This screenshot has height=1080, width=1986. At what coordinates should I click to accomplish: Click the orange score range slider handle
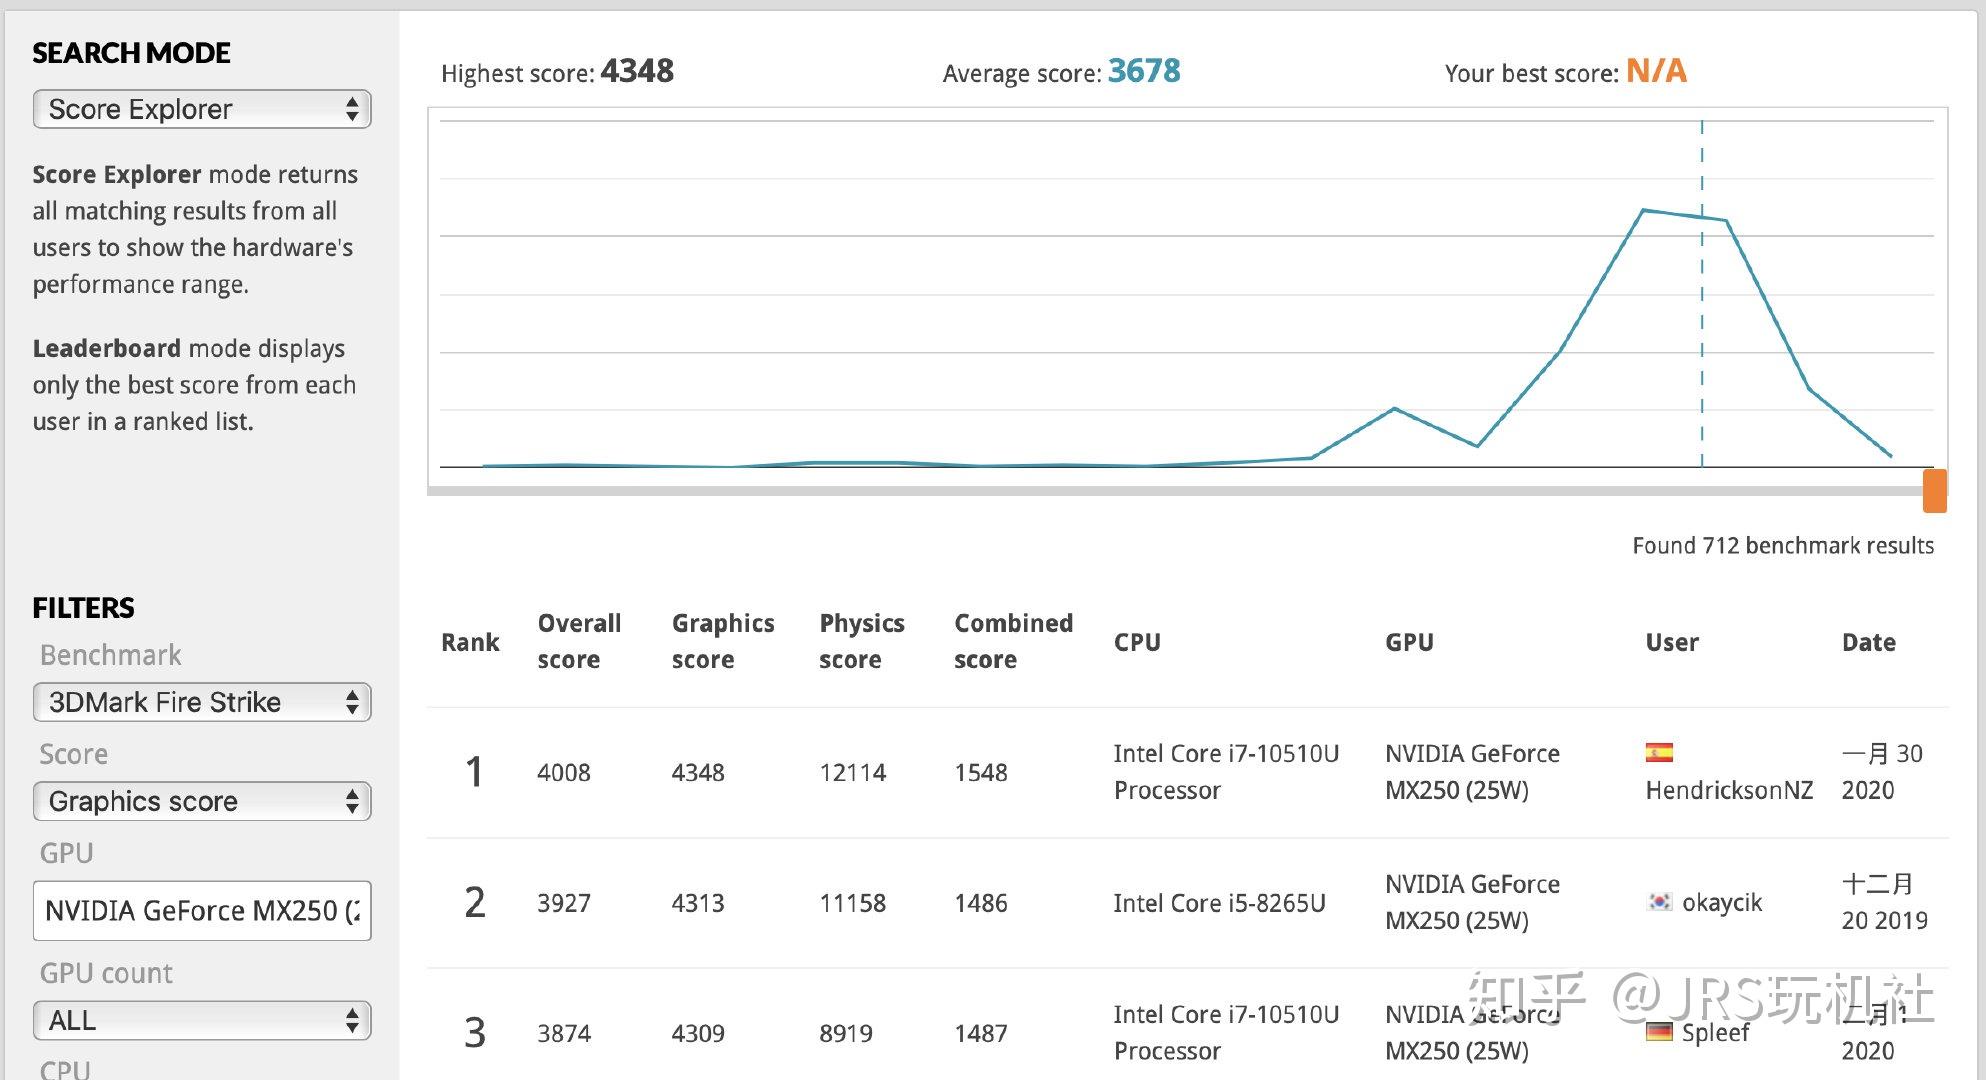pyautogui.click(x=1934, y=491)
